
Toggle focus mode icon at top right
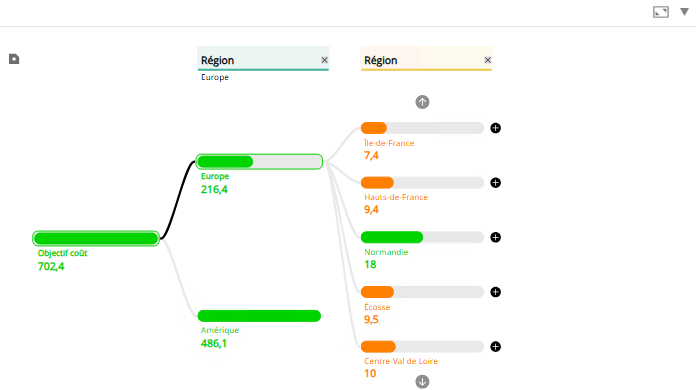point(660,12)
